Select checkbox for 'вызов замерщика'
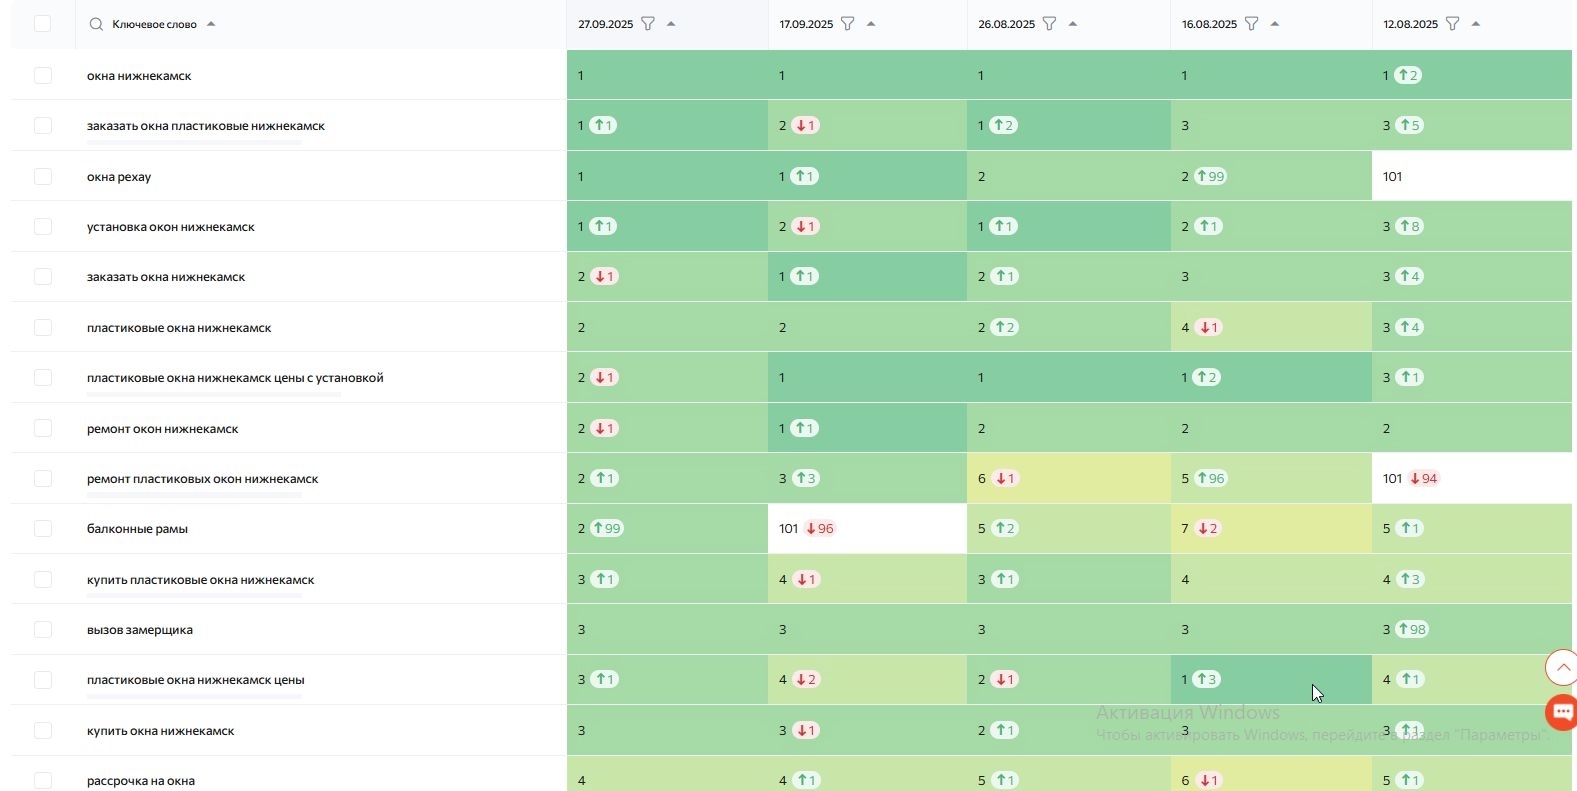The image size is (1577, 791). 42,629
